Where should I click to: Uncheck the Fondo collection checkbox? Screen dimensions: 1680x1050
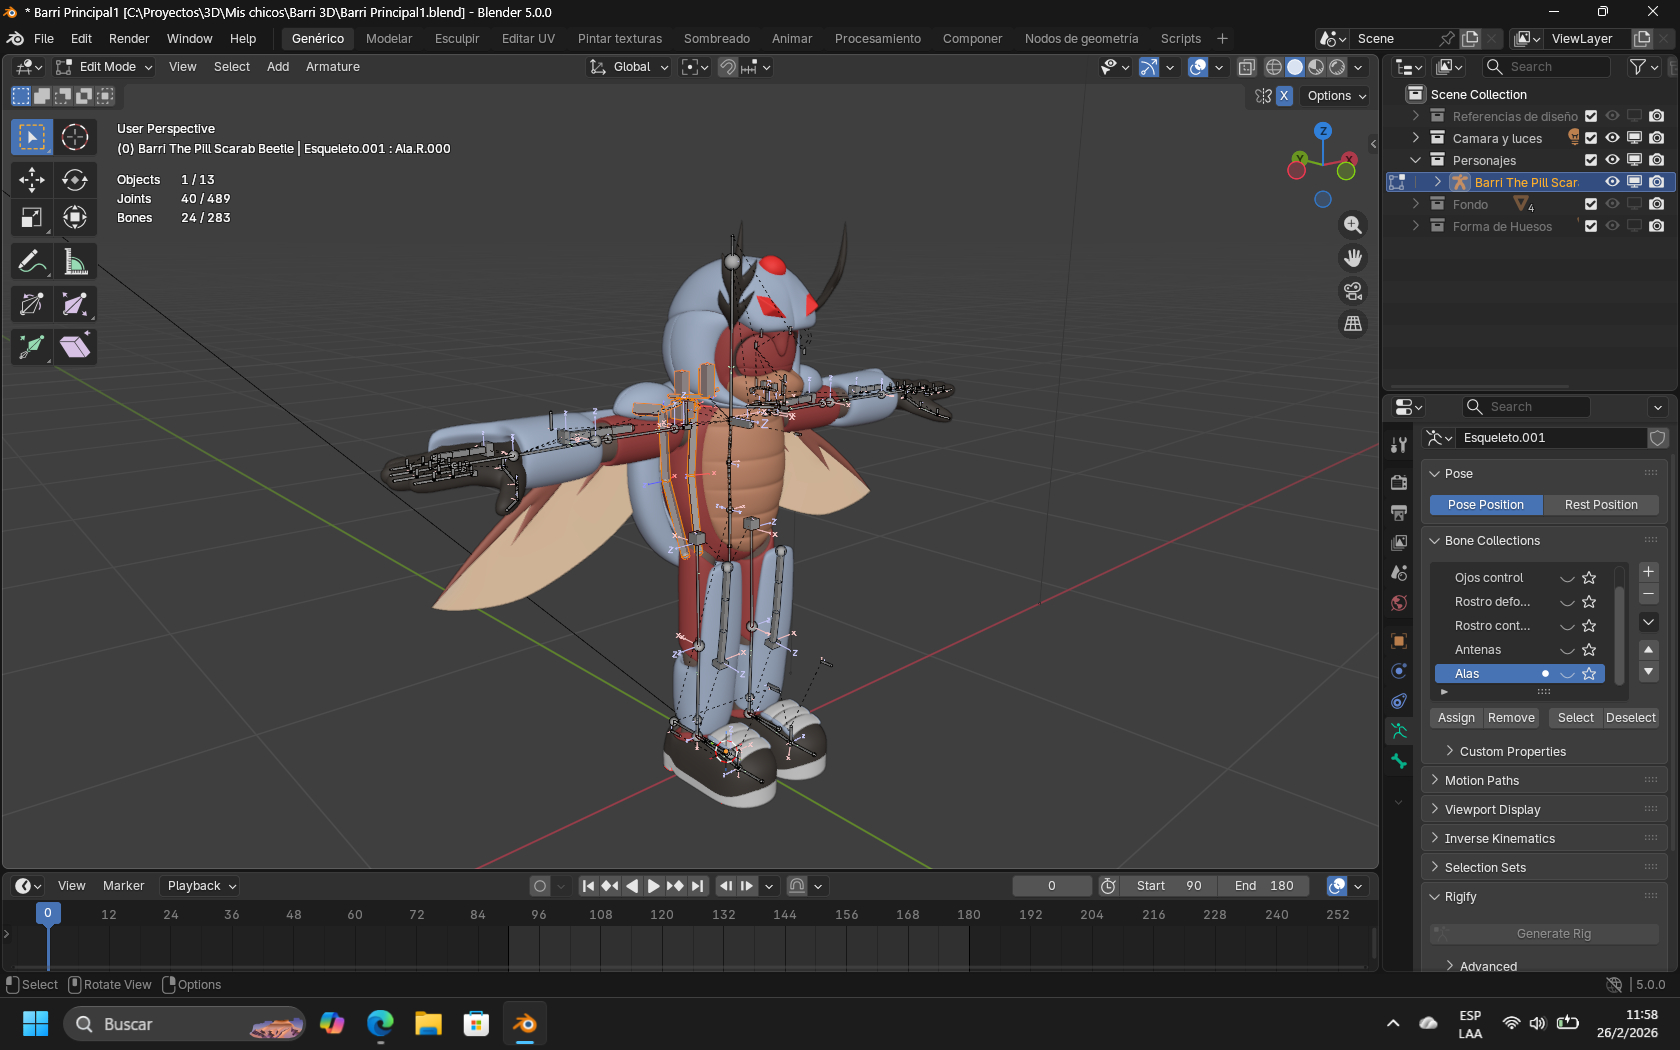pos(1591,204)
